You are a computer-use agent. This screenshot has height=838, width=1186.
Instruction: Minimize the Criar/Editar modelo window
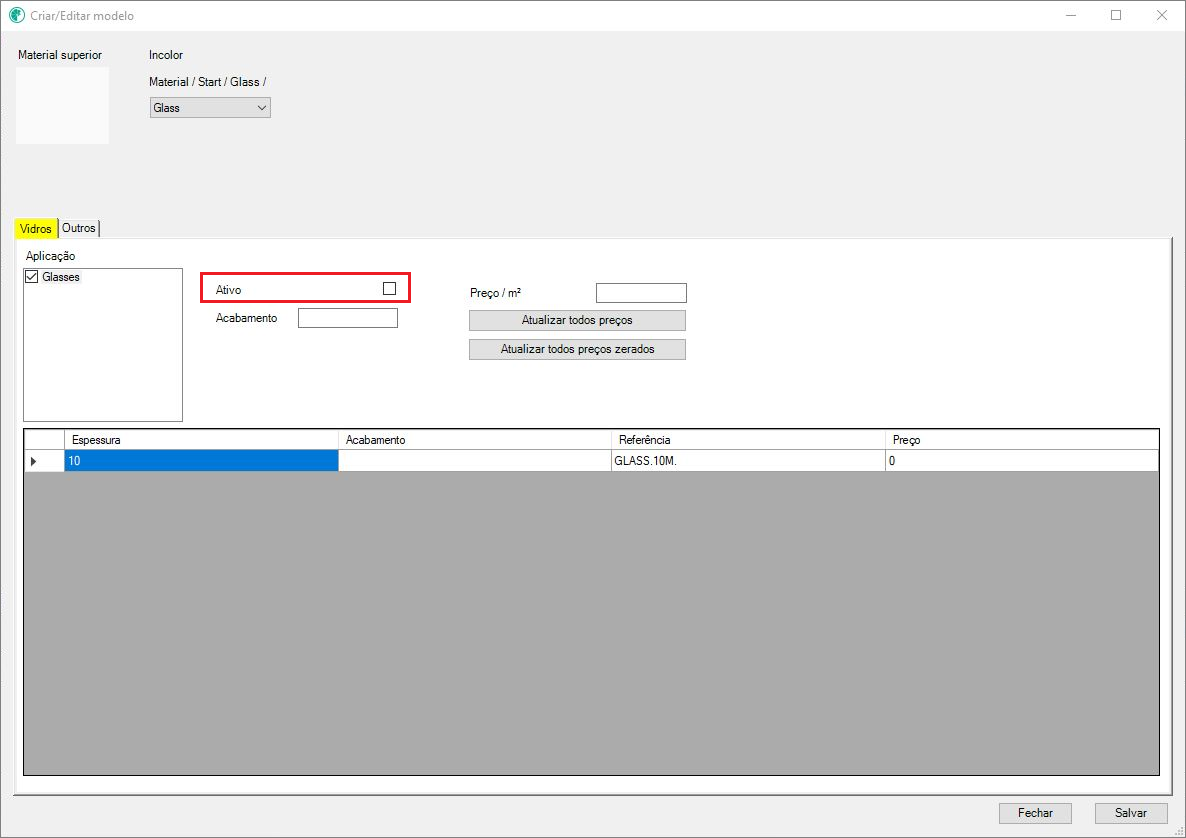pos(1071,15)
